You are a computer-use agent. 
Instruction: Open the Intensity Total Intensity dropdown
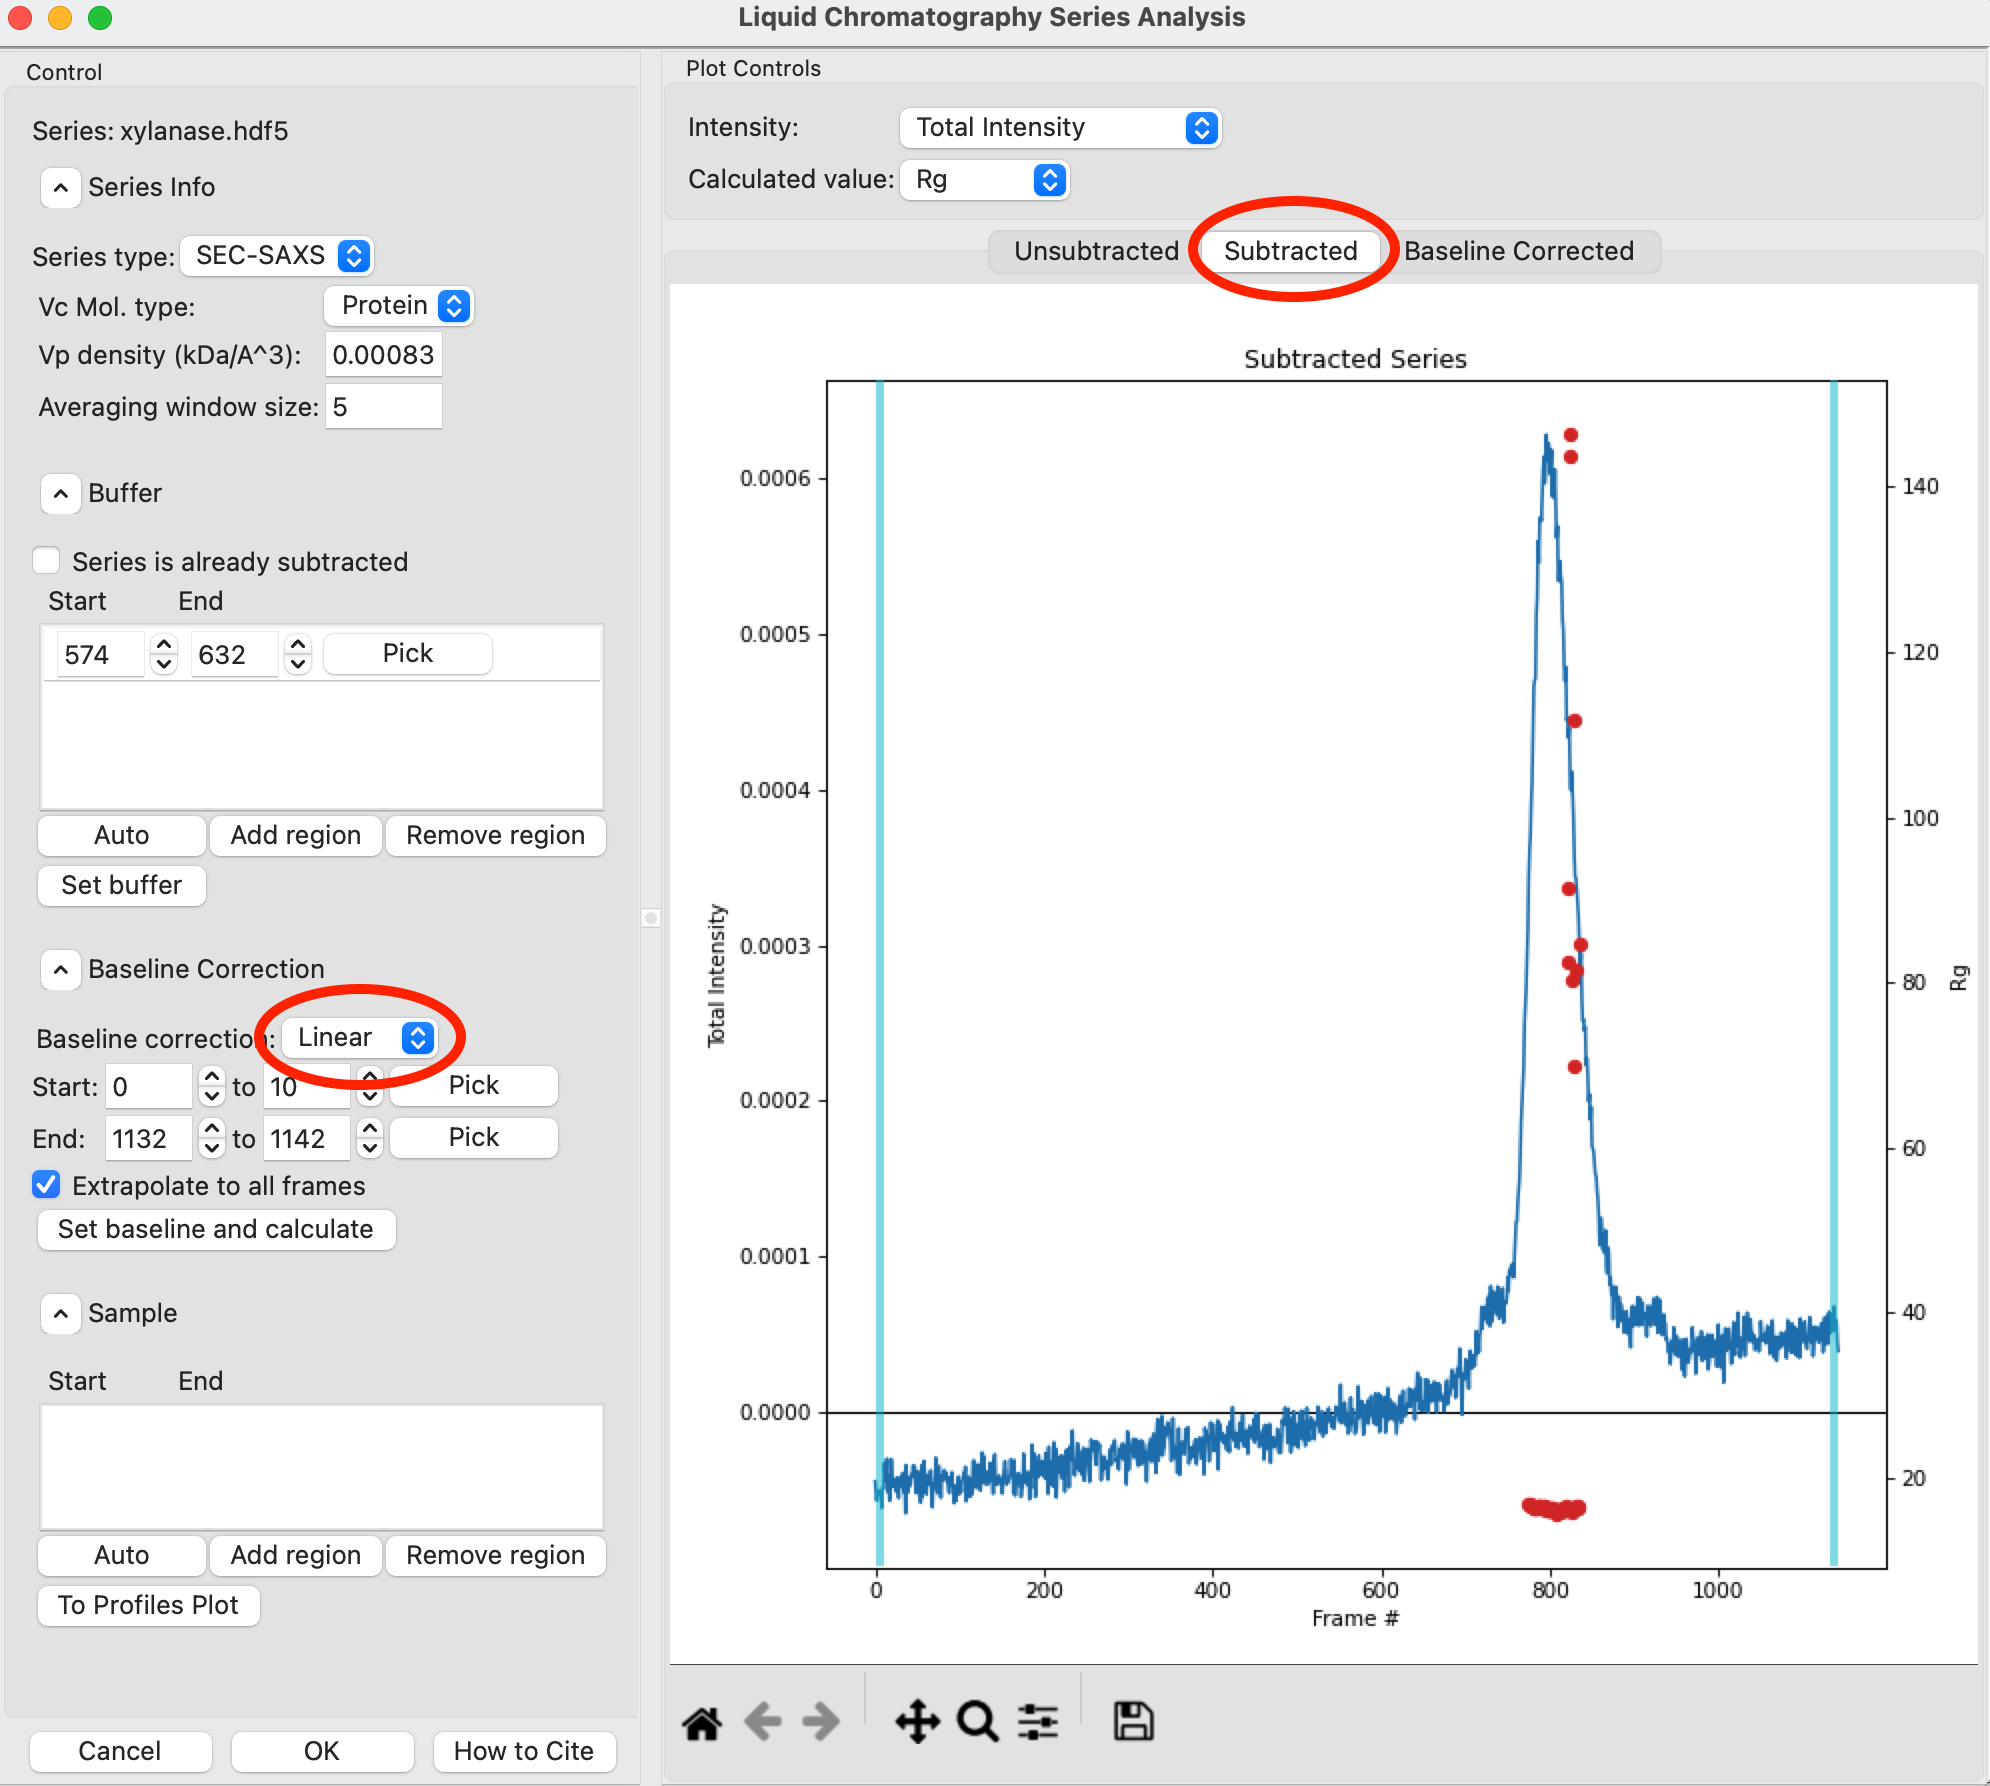click(1060, 127)
